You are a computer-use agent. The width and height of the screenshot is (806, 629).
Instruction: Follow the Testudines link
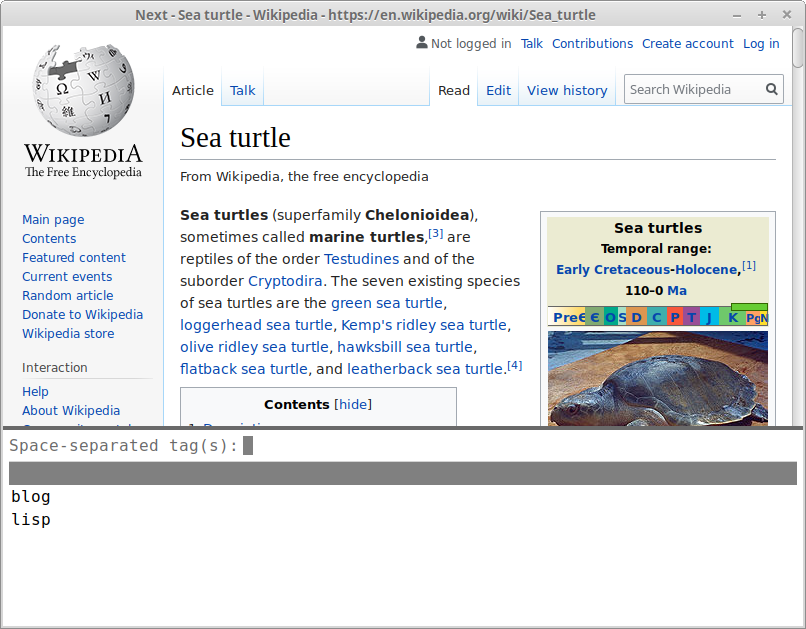point(361,258)
